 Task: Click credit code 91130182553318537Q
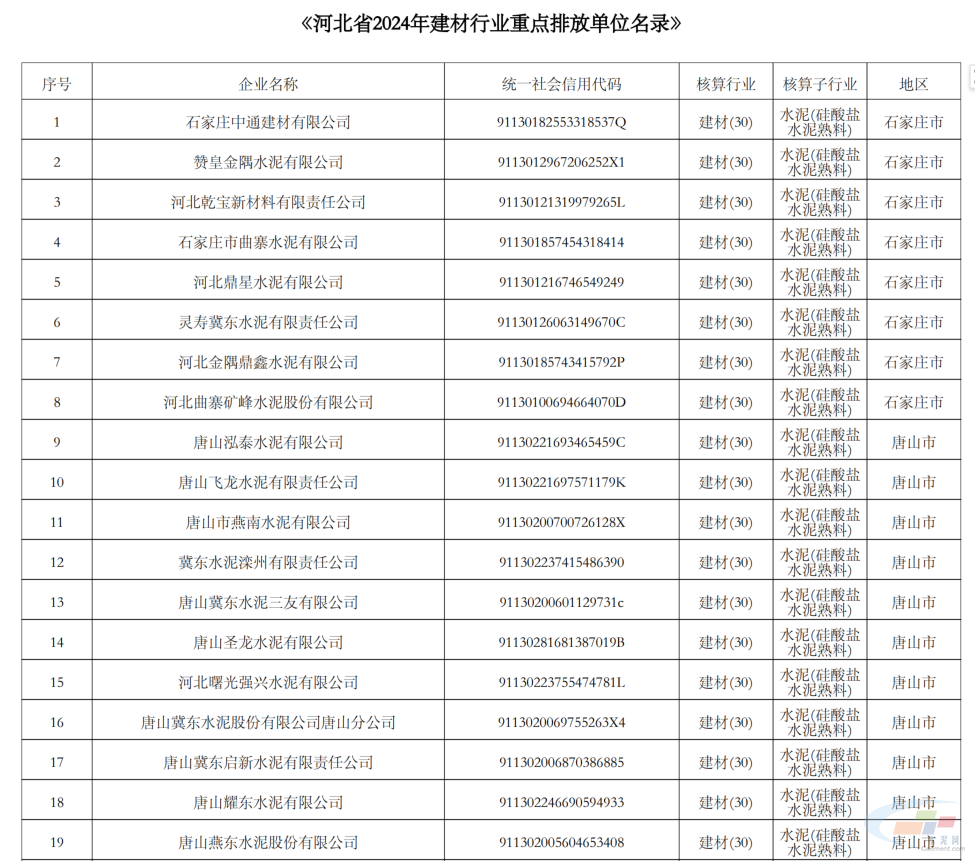click(x=561, y=122)
